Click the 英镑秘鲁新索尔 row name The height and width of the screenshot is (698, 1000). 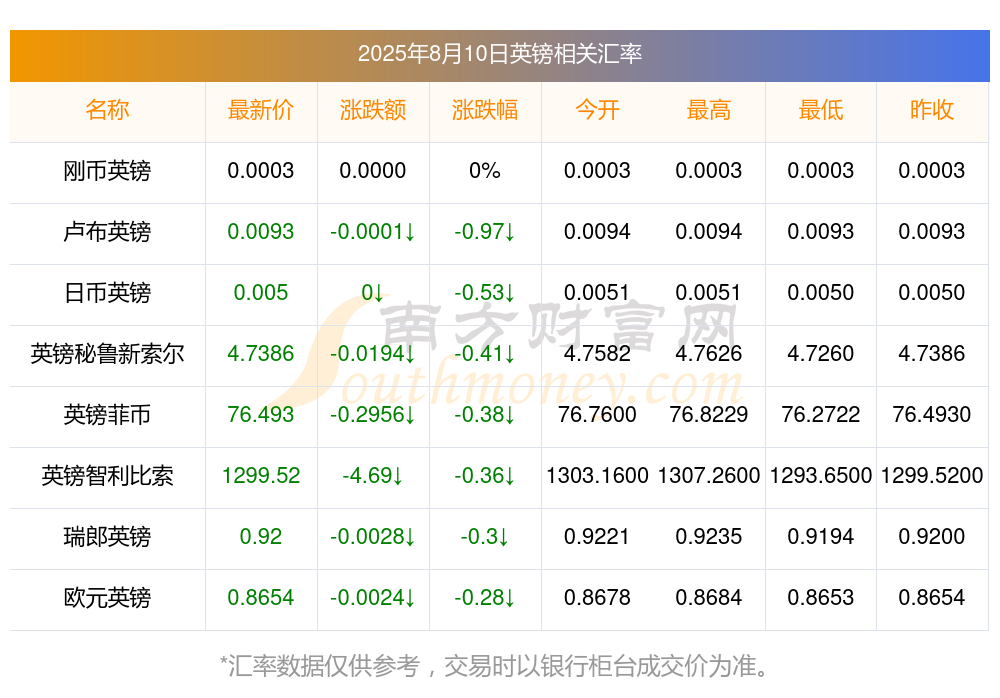coord(107,353)
